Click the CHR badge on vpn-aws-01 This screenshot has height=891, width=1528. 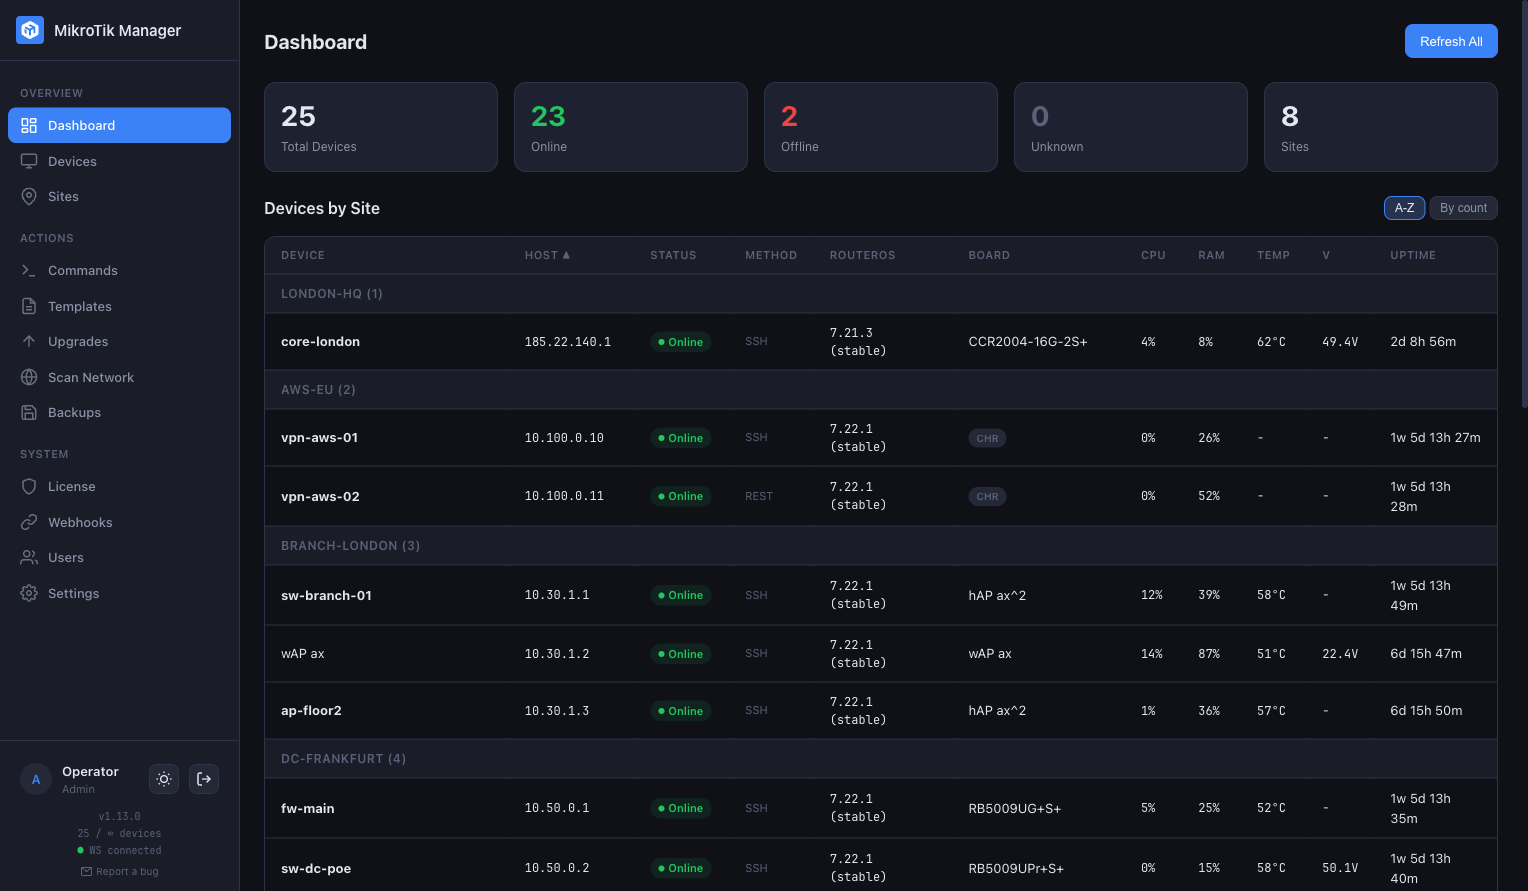(987, 438)
